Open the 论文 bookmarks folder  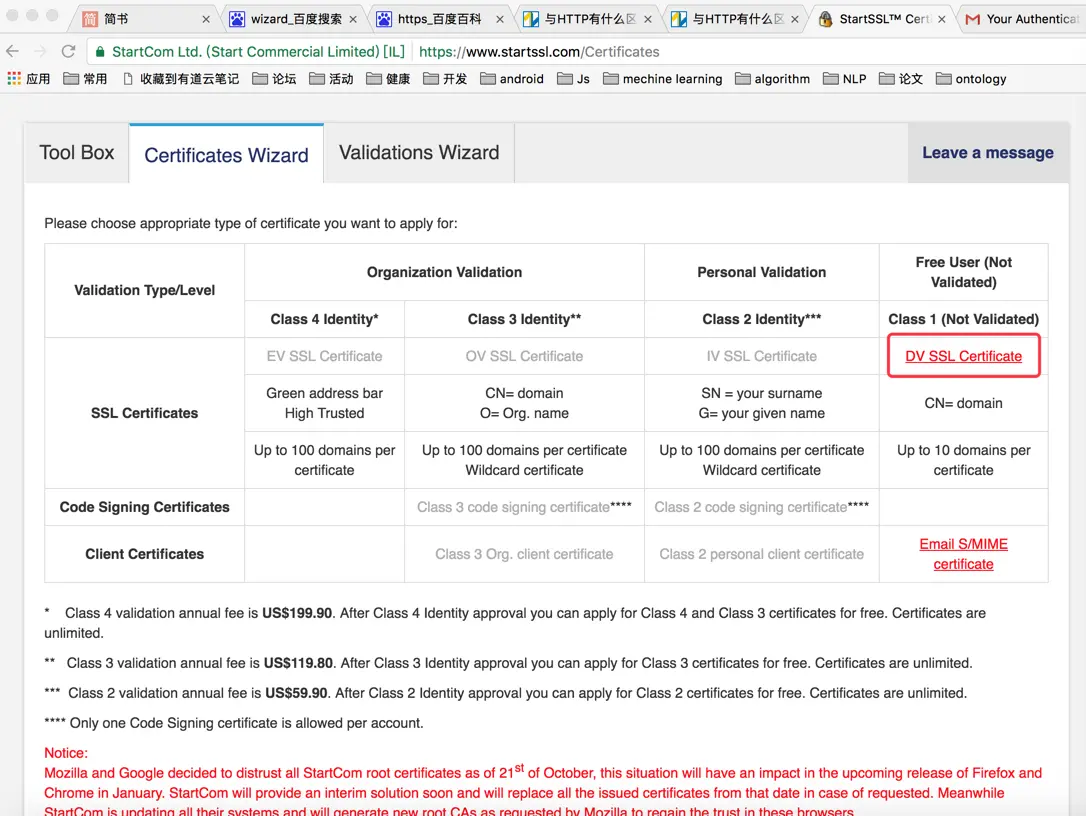[x=900, y=79]
